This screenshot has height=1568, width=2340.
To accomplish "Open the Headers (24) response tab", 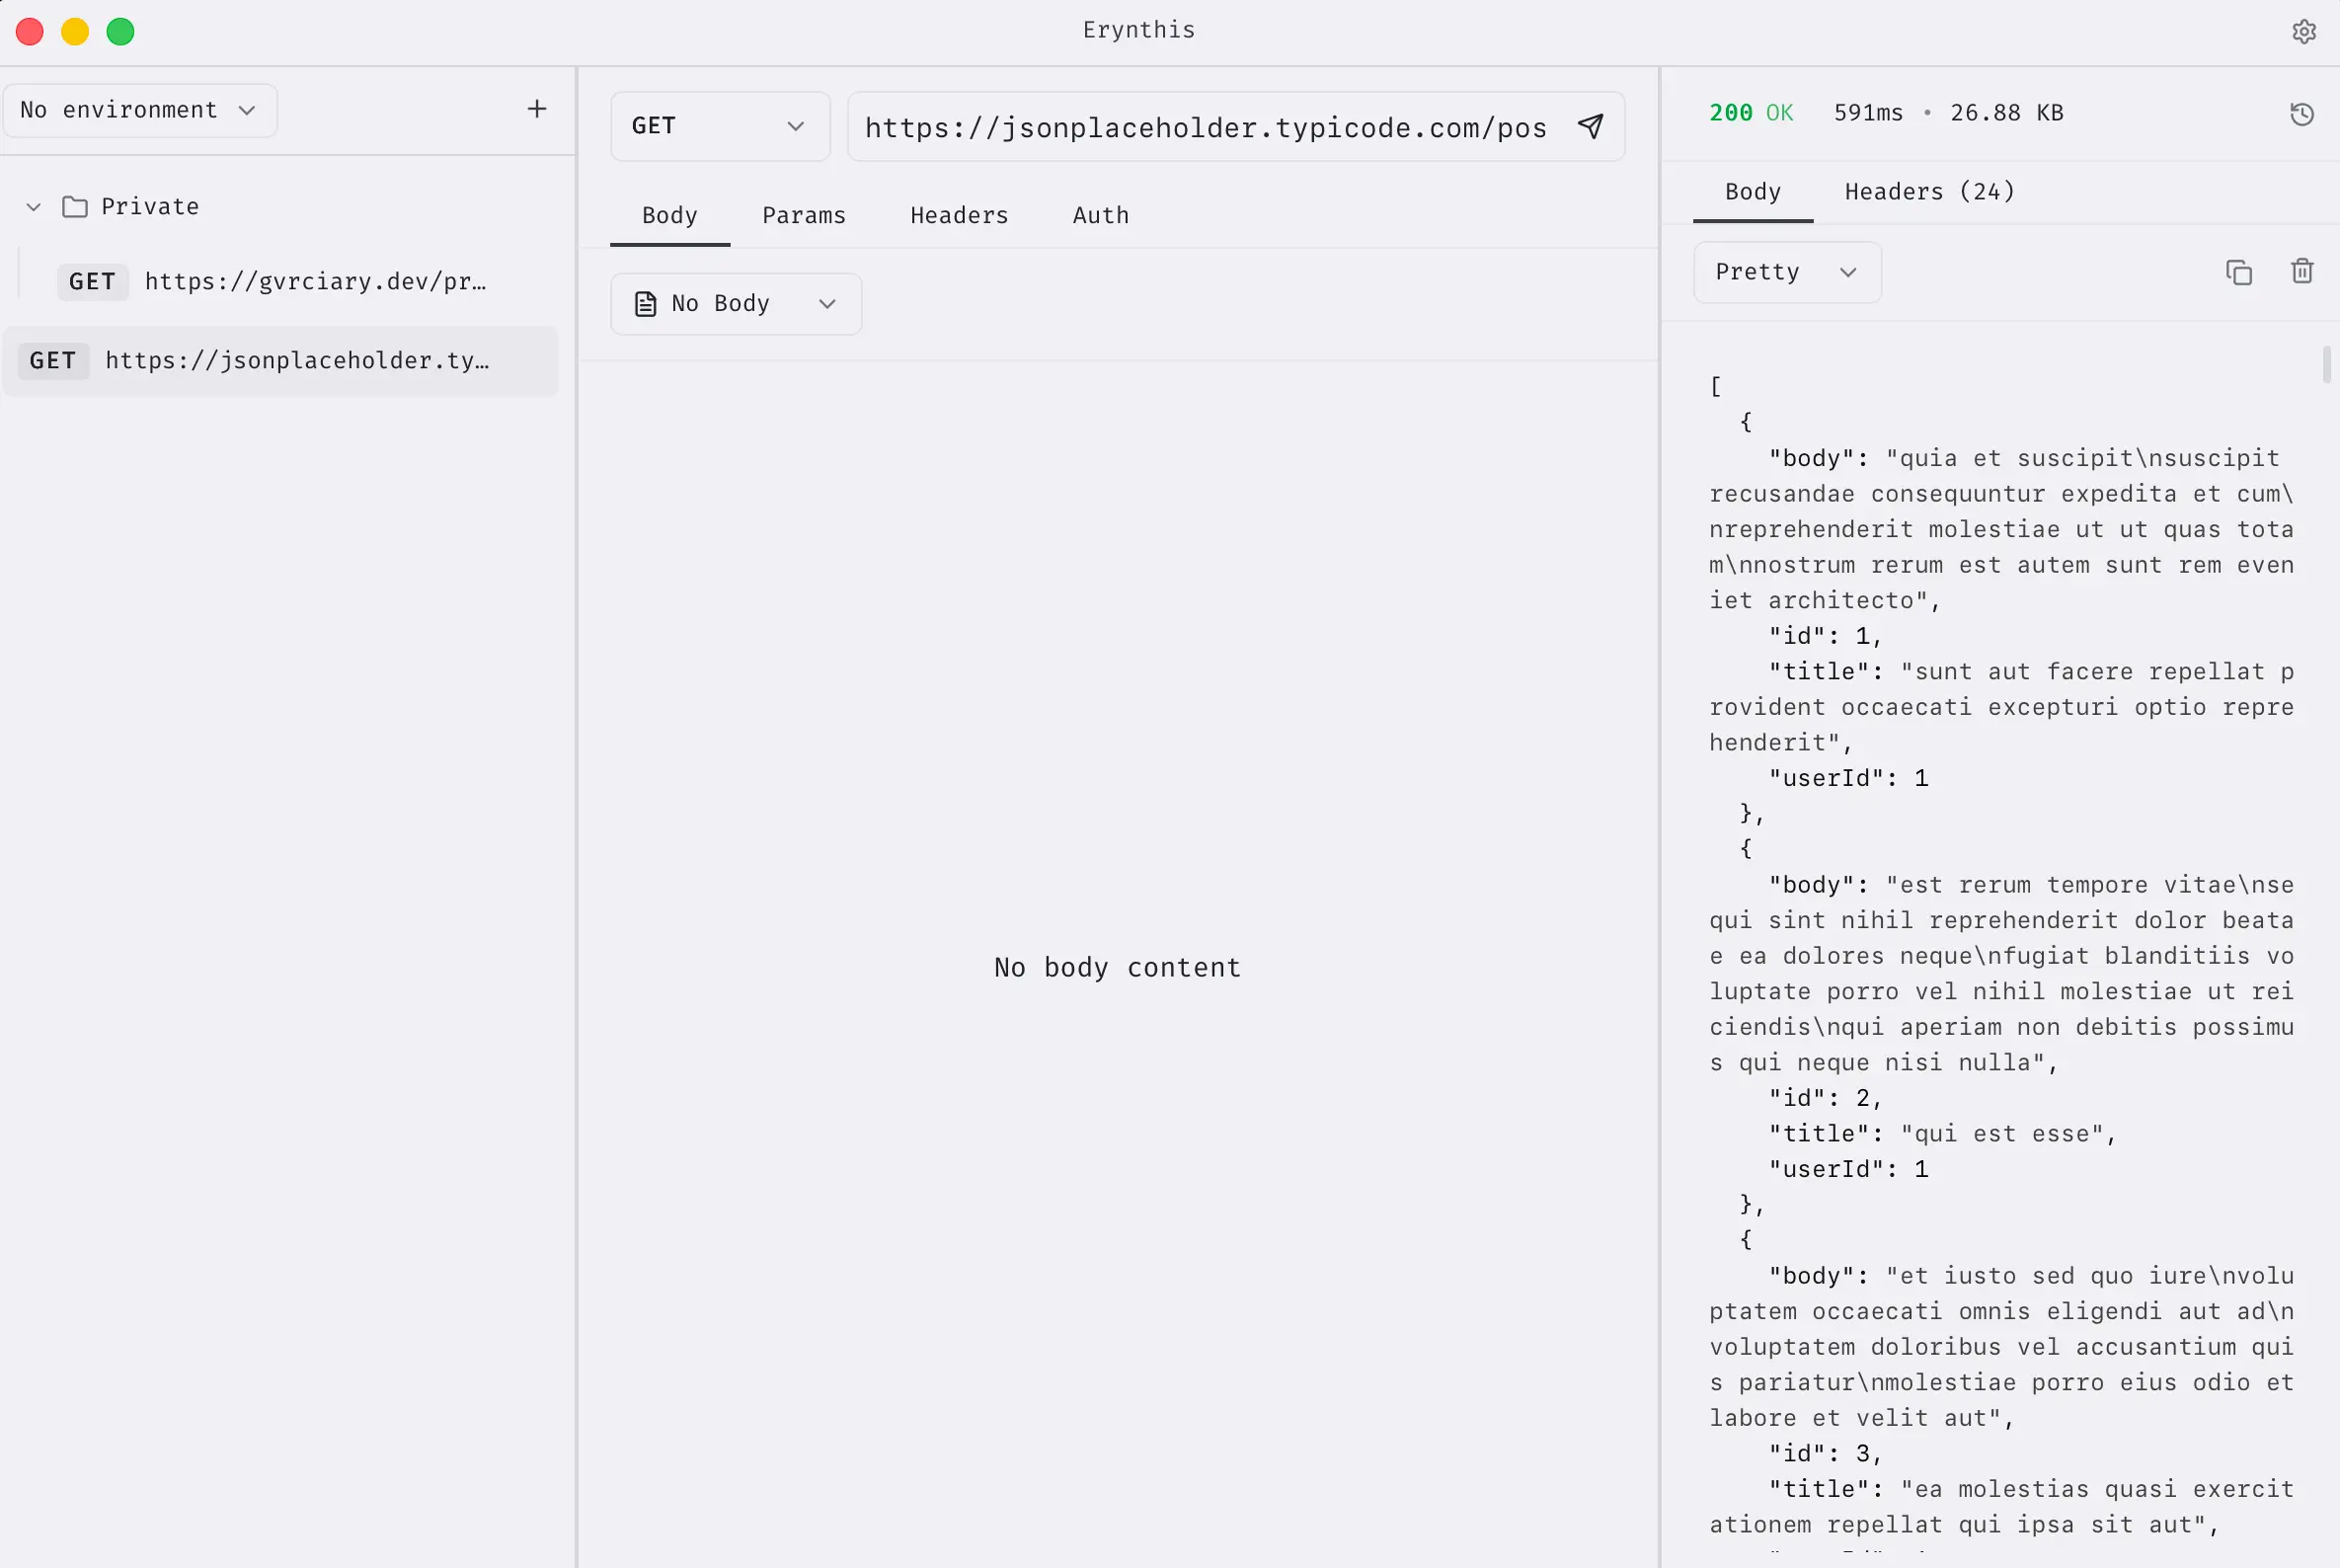I will [1929, 191].
